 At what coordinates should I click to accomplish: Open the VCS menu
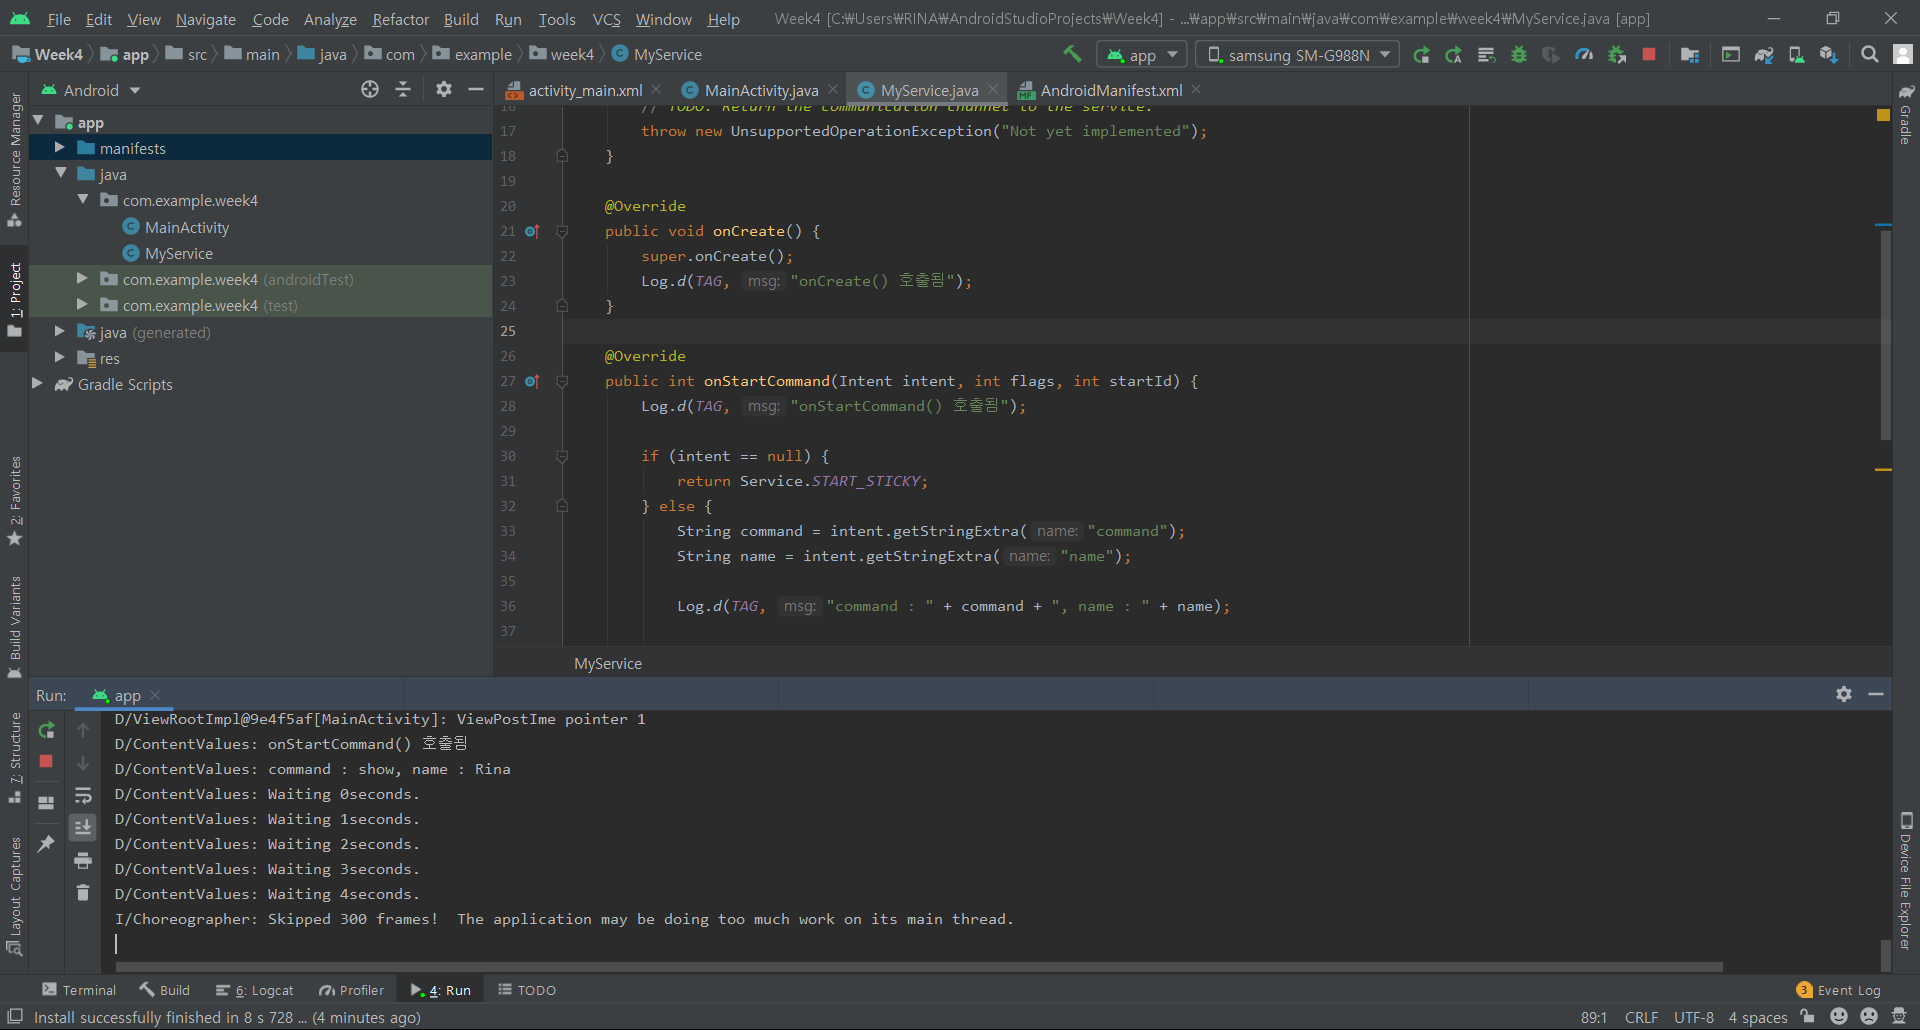(x=606, y=19)
